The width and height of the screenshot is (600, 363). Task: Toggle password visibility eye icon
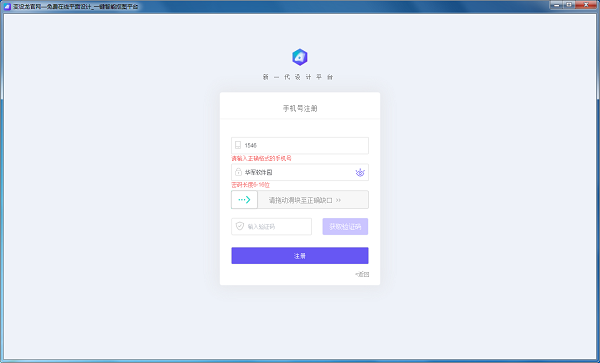tap(360, 173)
